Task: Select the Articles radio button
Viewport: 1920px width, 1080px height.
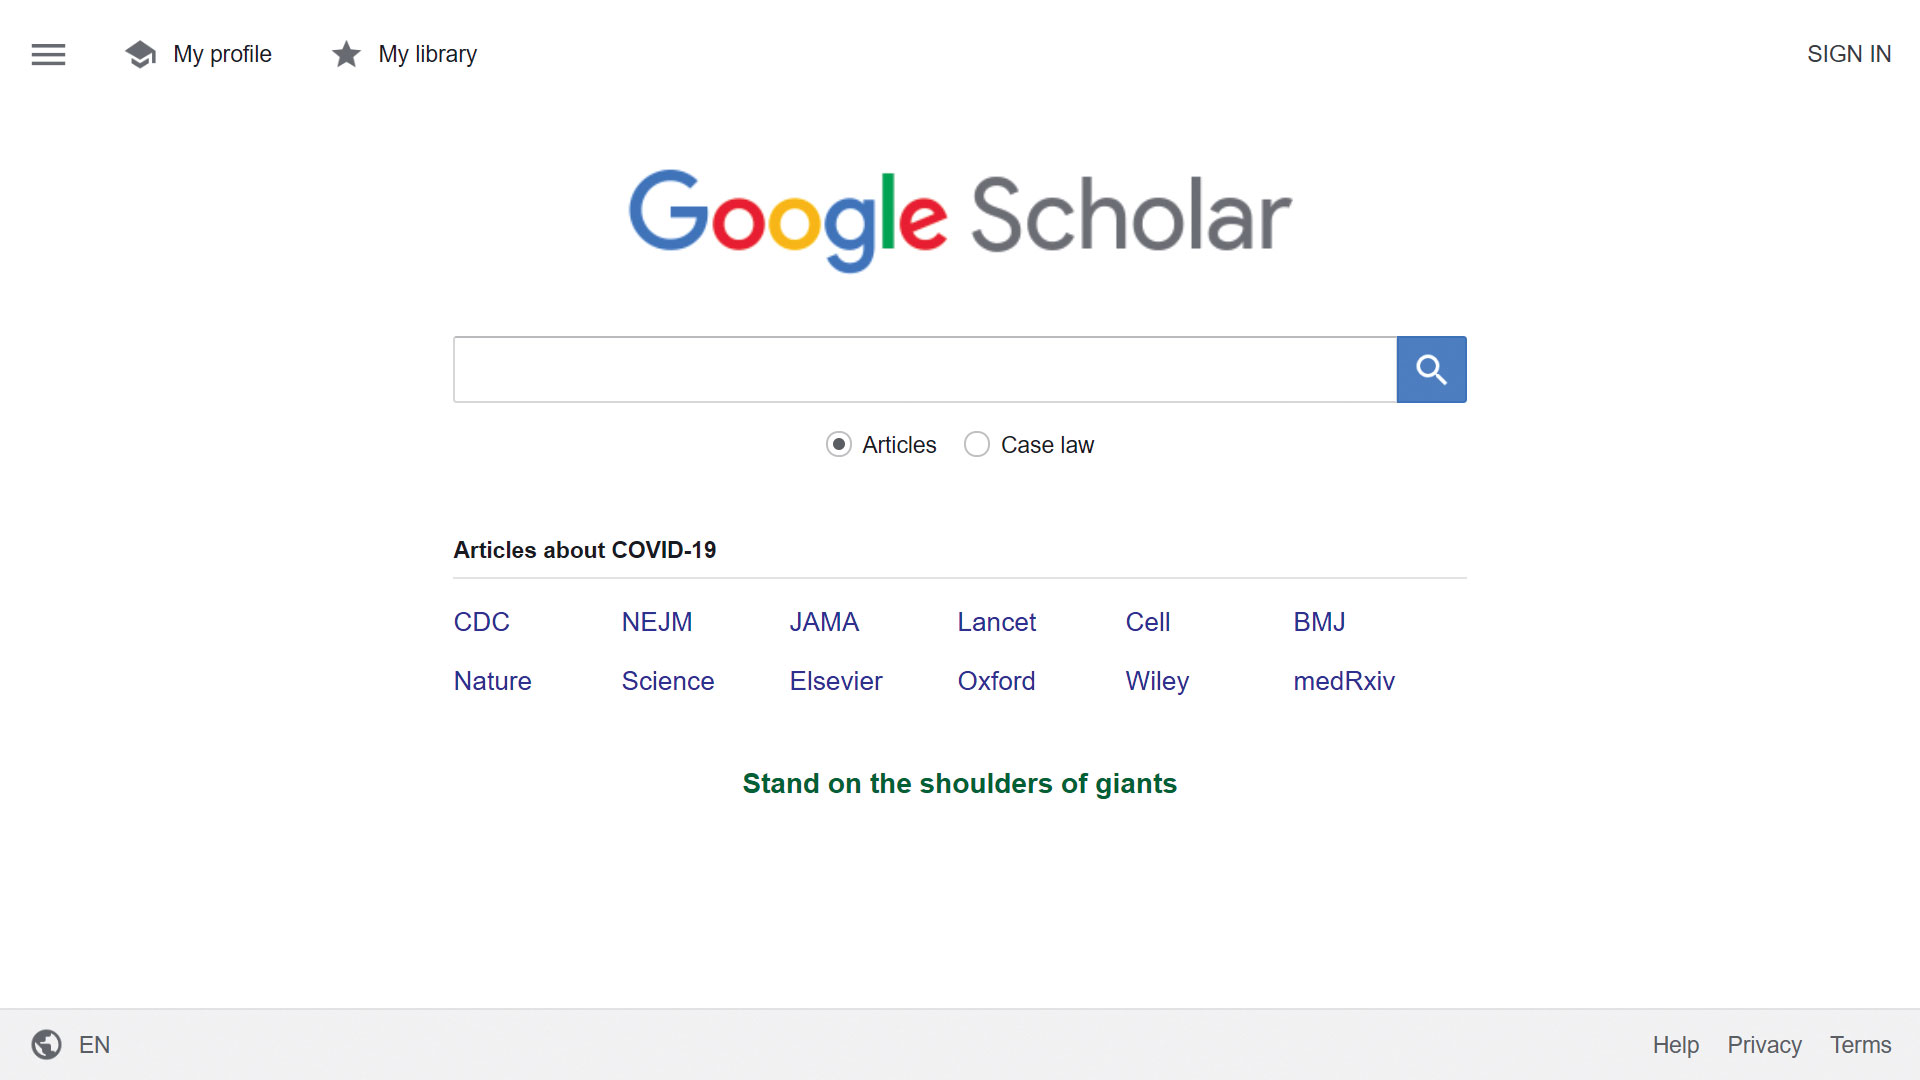Action: [839, 444]
